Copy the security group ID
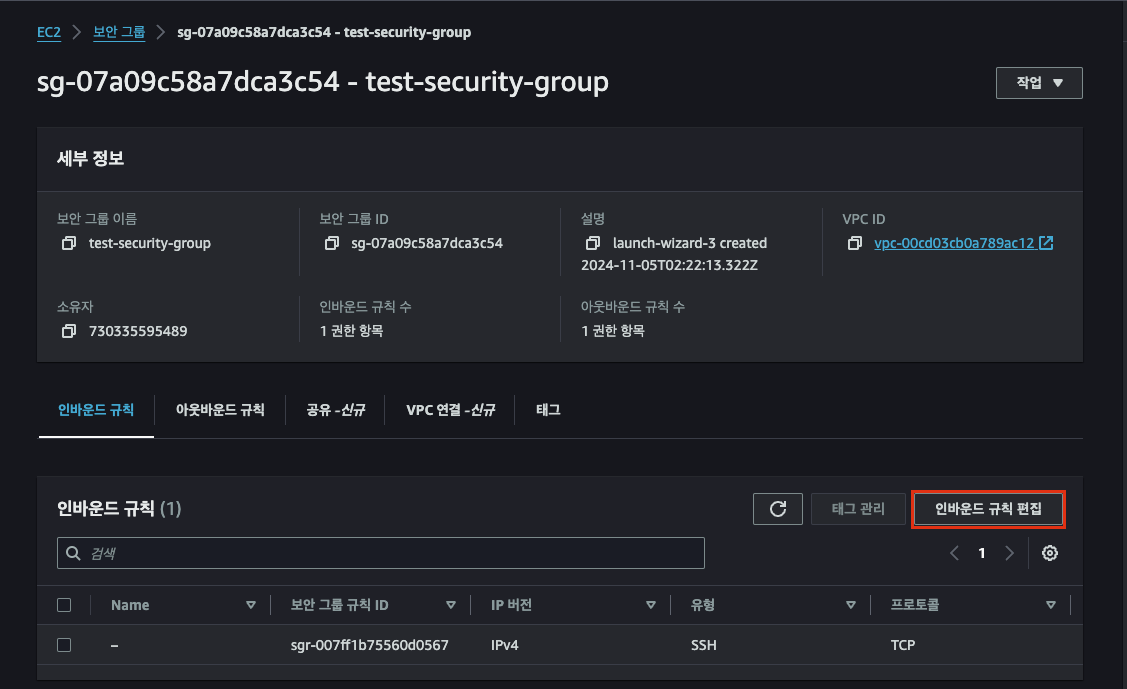This screenshot has width=1127, height=689. point(332,243)
